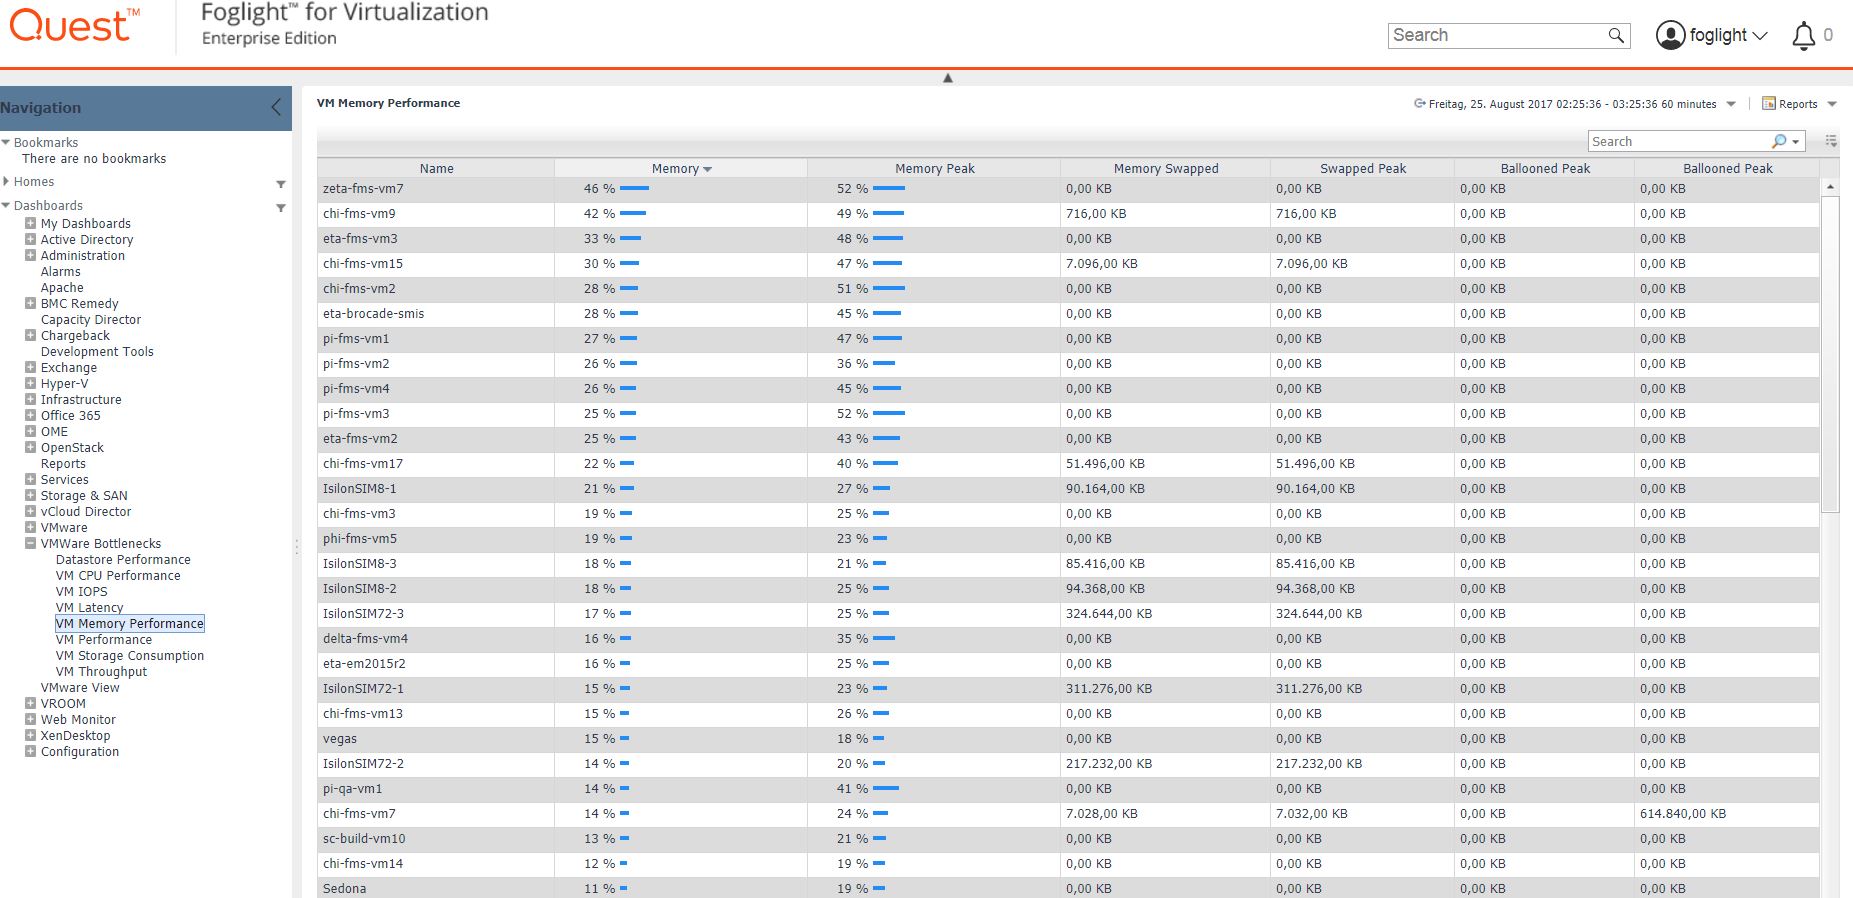
Task: Expand the VROOM node
Action: 30,703
